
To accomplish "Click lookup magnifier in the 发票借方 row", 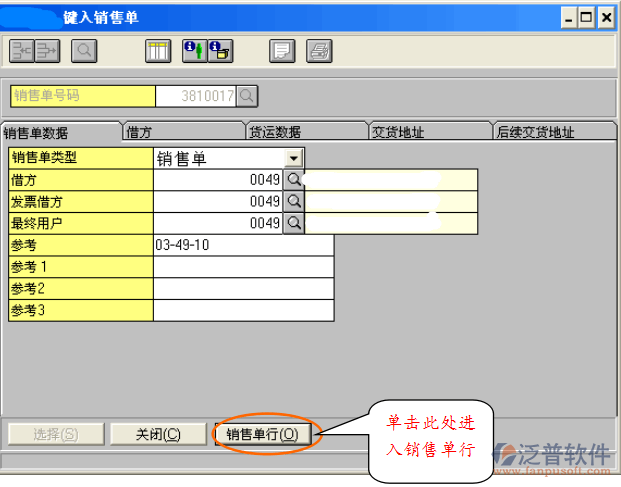I will pyautogui.click(x=294, y=202).
